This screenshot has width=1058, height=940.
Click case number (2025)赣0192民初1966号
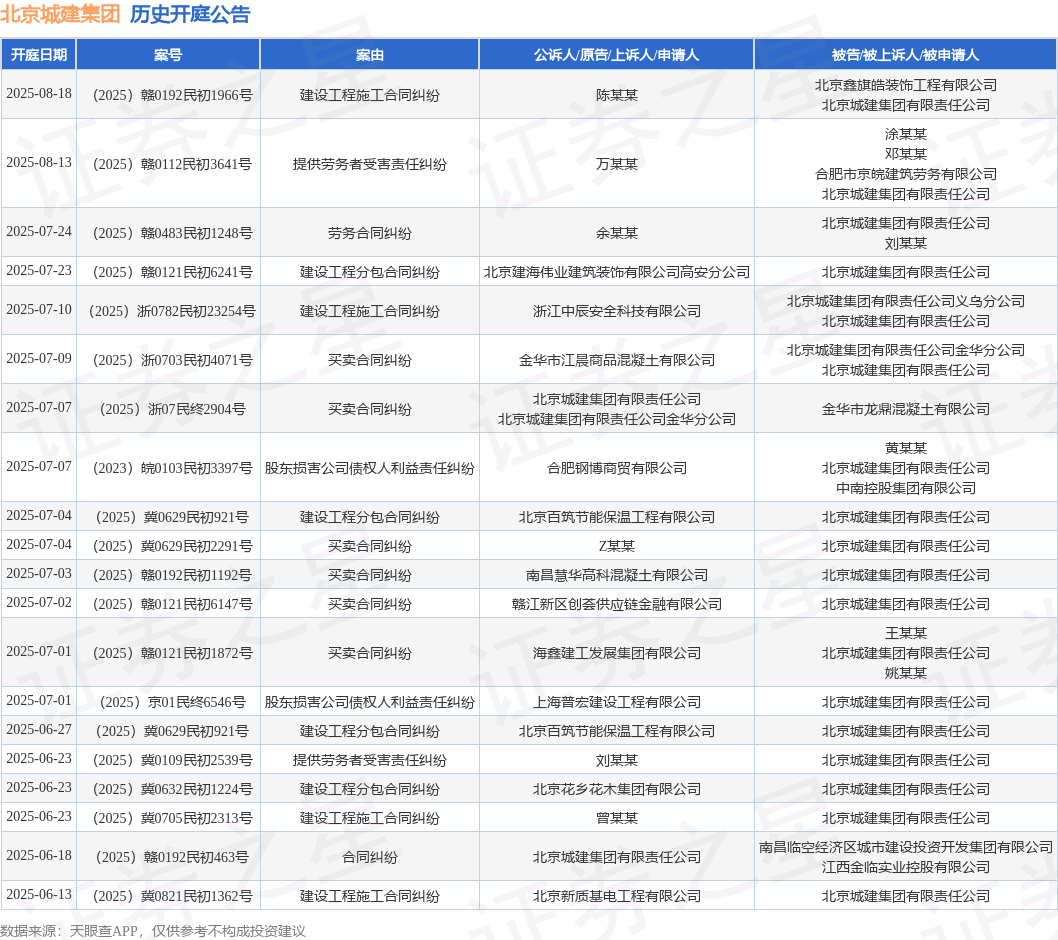point(172,95)
